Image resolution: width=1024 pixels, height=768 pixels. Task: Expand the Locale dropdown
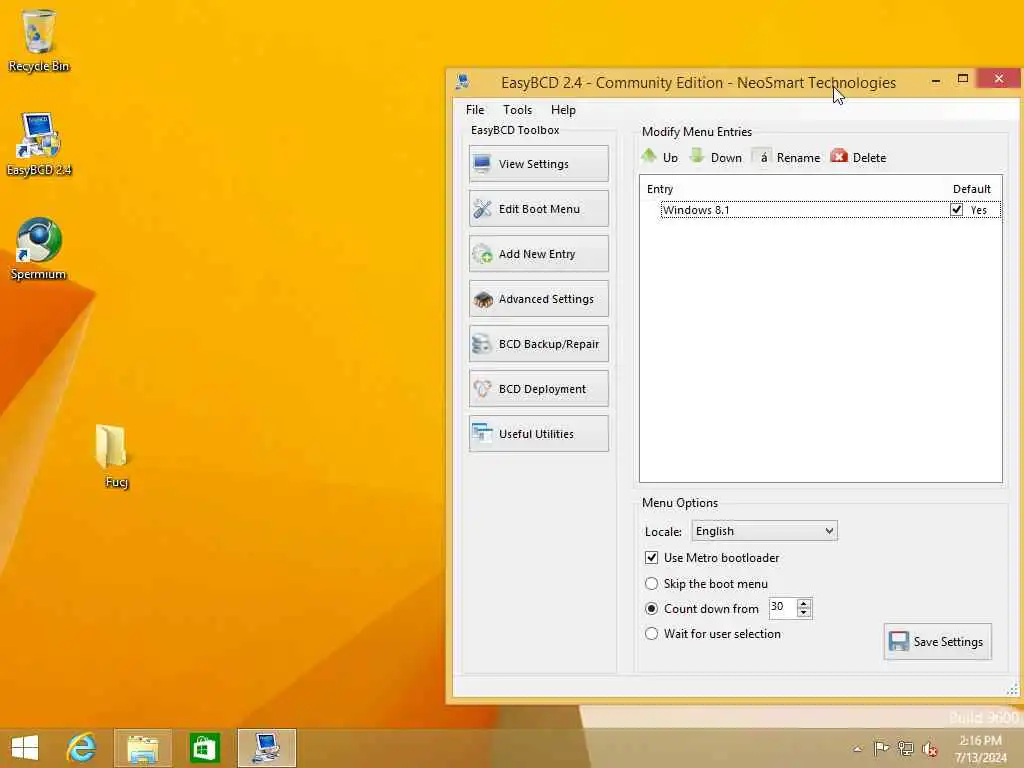point(764,531)
